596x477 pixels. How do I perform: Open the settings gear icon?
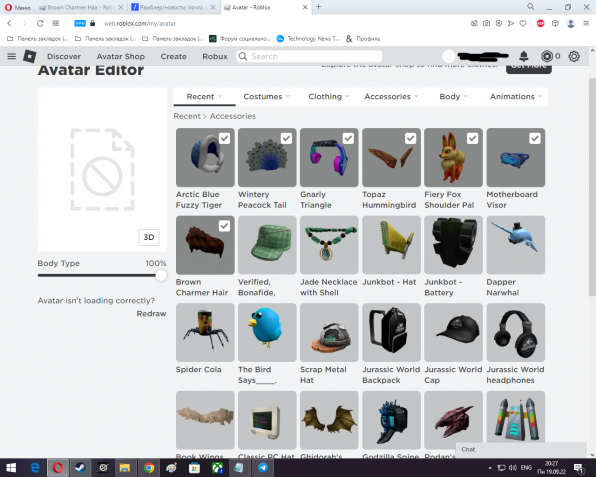click(x=574, y=56)
